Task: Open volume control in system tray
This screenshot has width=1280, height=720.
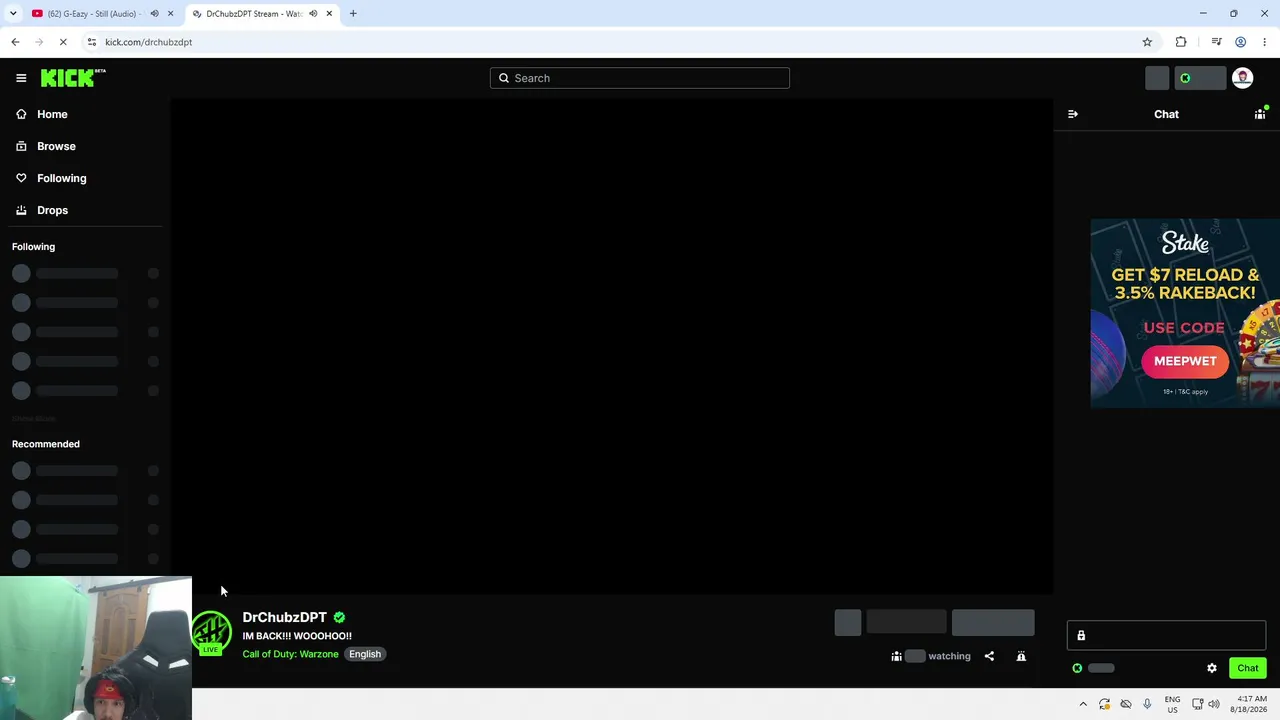Action: tap(1214, 704)
